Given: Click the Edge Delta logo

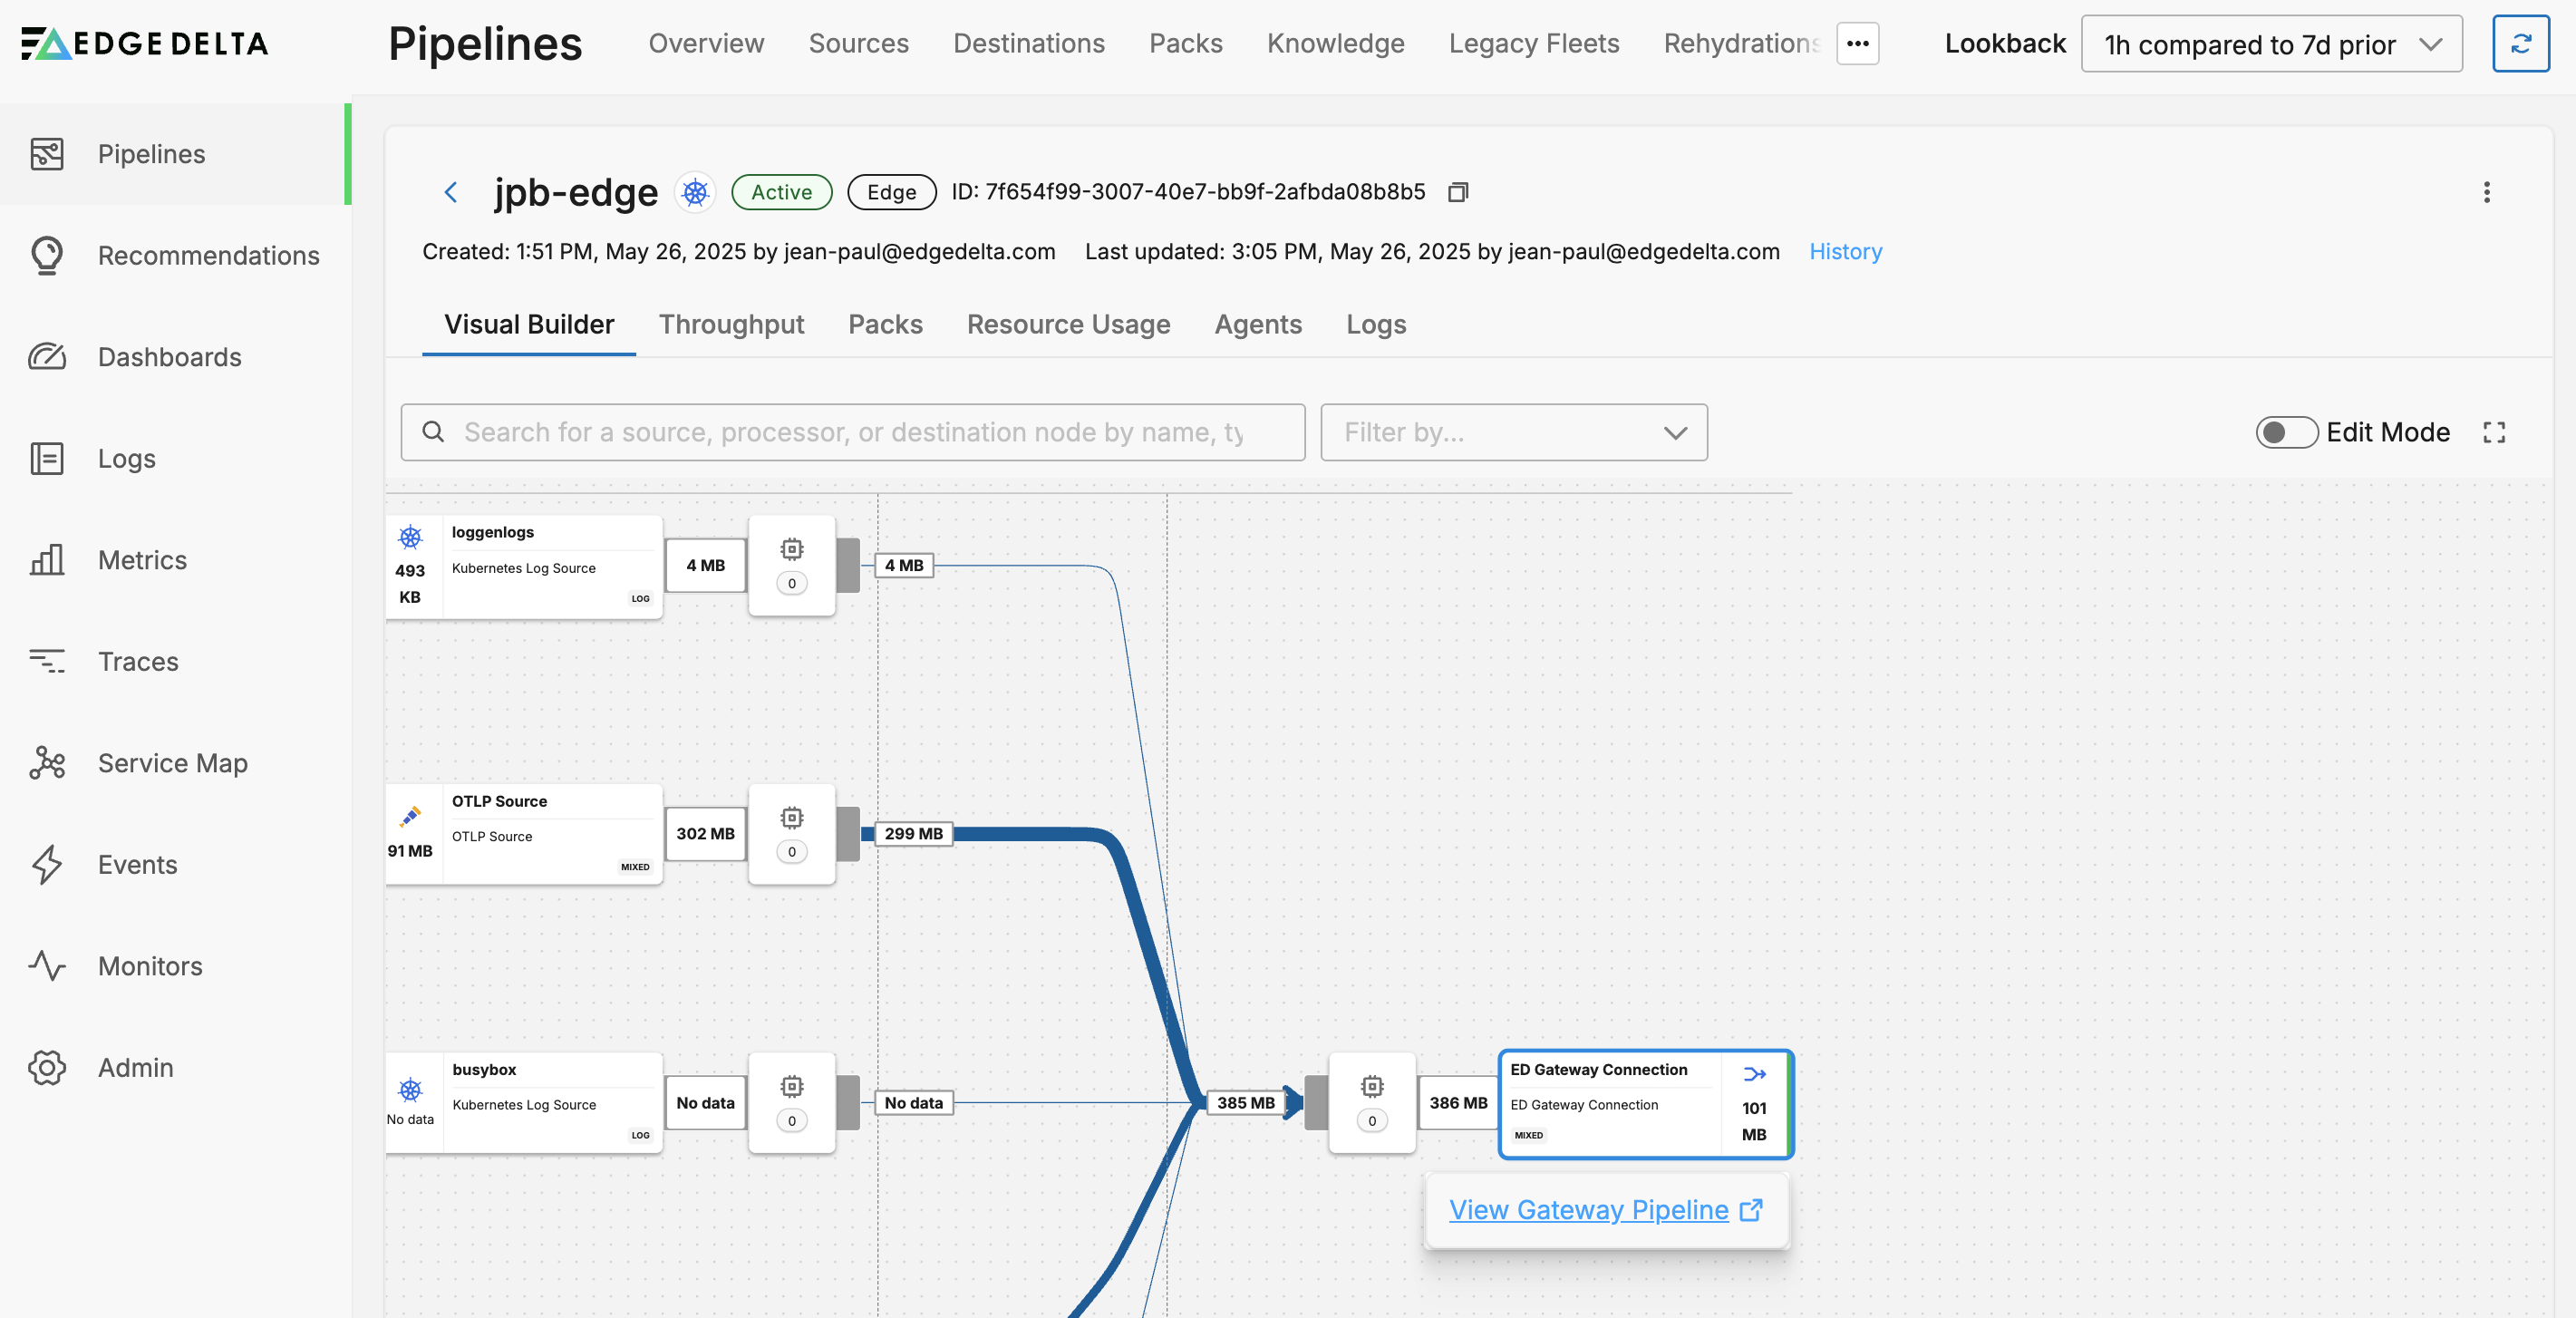Looking at the screenshot, I should (x=145, y=44).
